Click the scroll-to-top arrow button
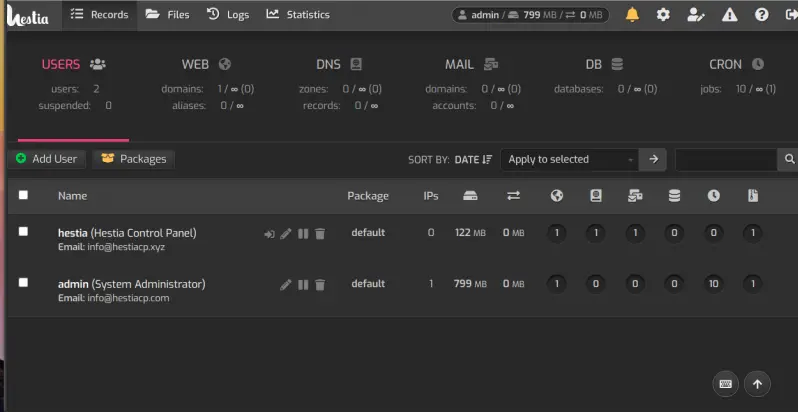 pos(757,384)
